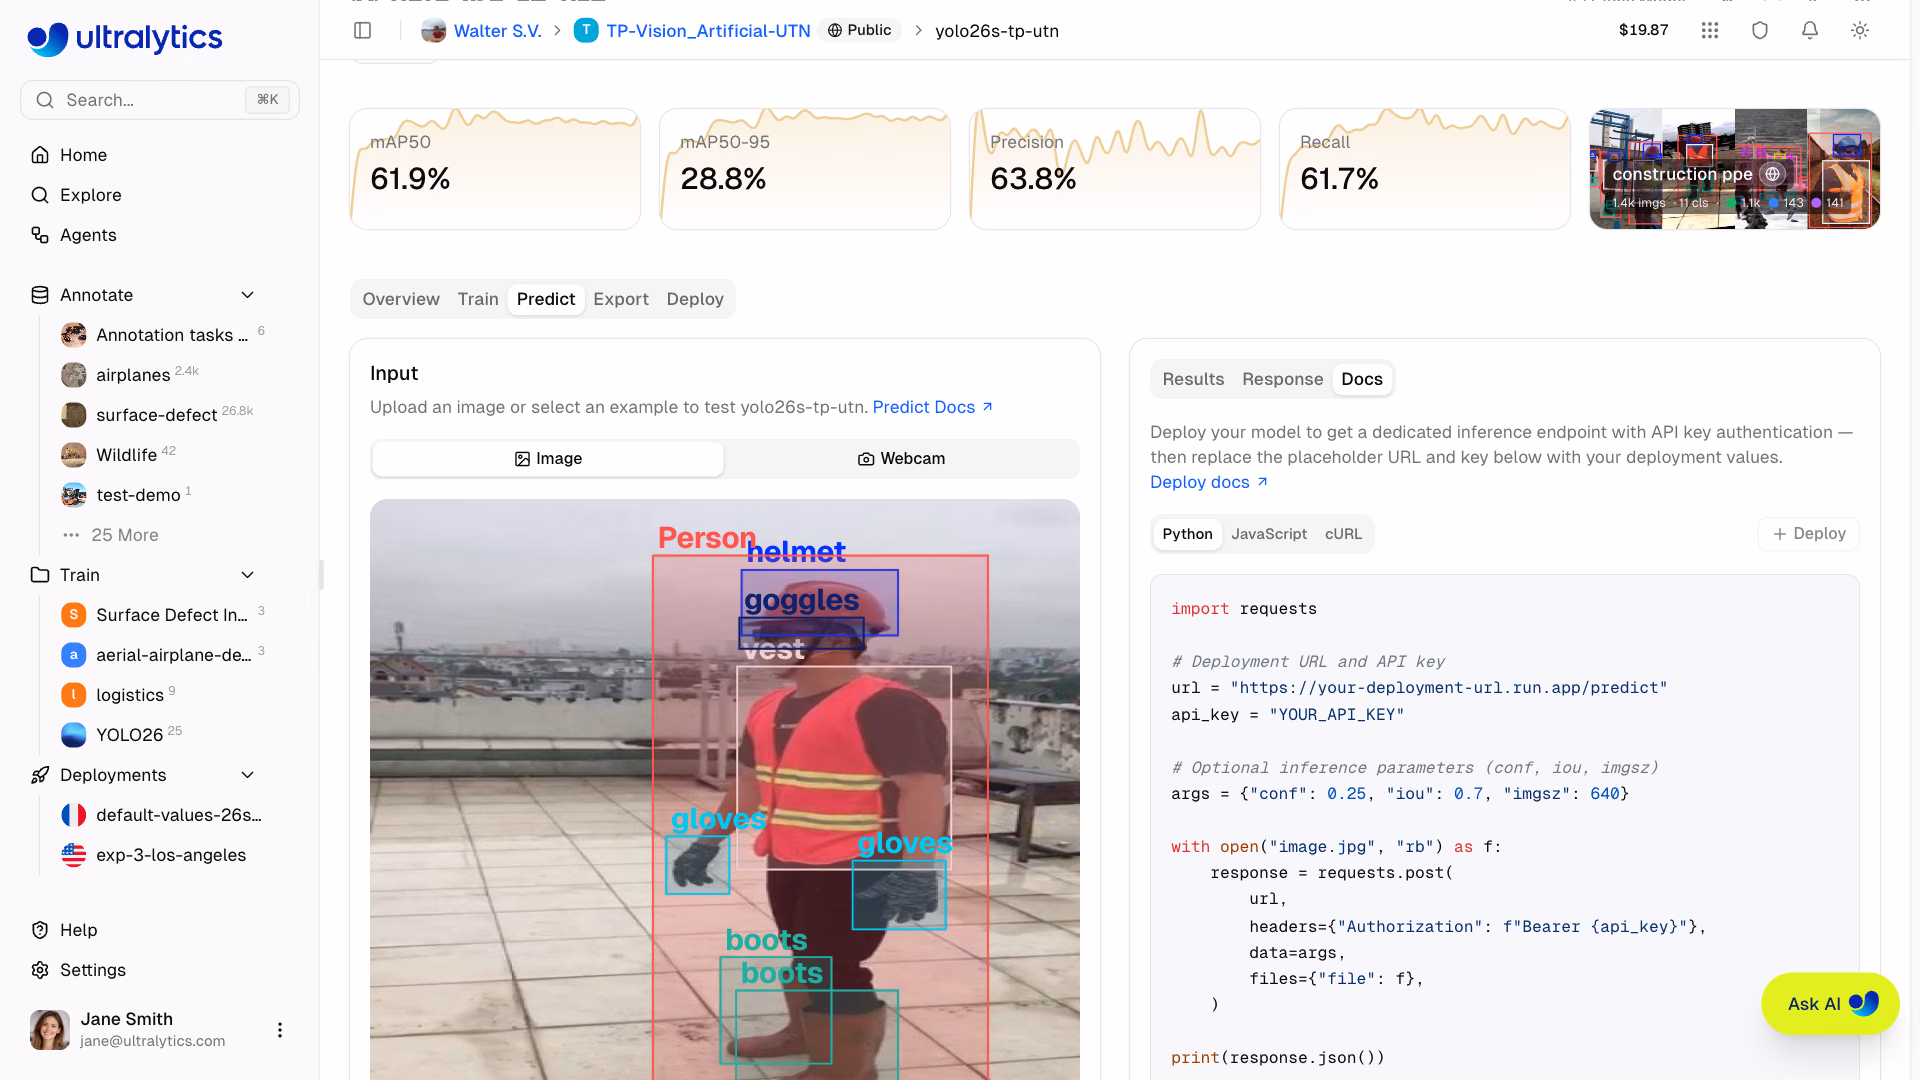Select the Overview tab
This screenshot has height=1080, width=1920.
tap(401, 299)
